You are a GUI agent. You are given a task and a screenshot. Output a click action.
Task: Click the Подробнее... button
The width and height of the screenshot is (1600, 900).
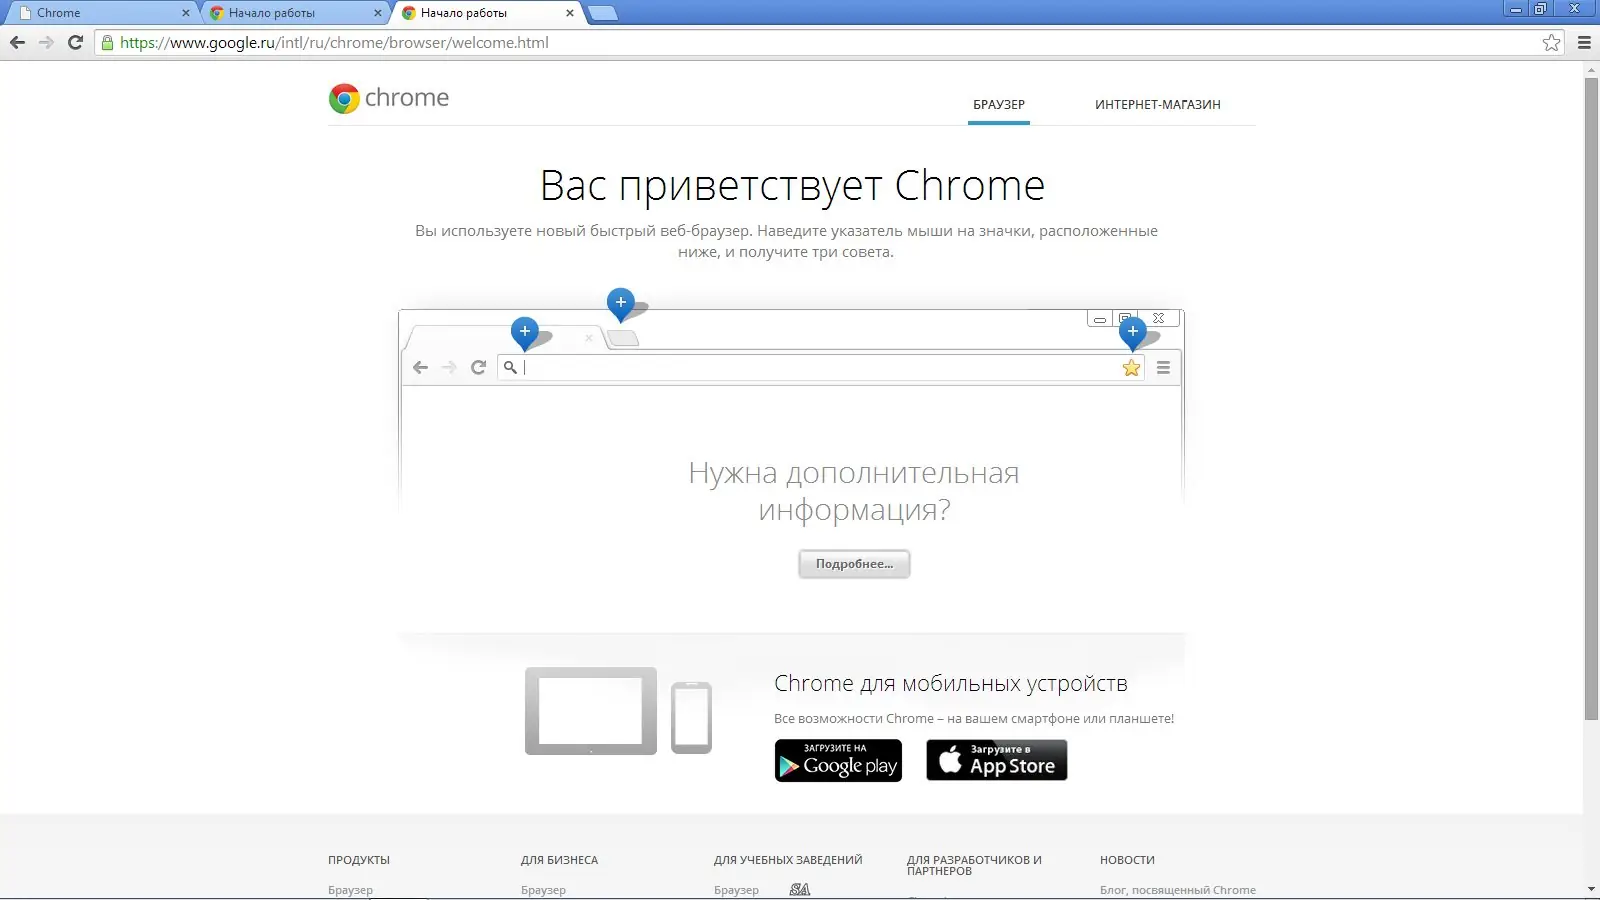854,564
